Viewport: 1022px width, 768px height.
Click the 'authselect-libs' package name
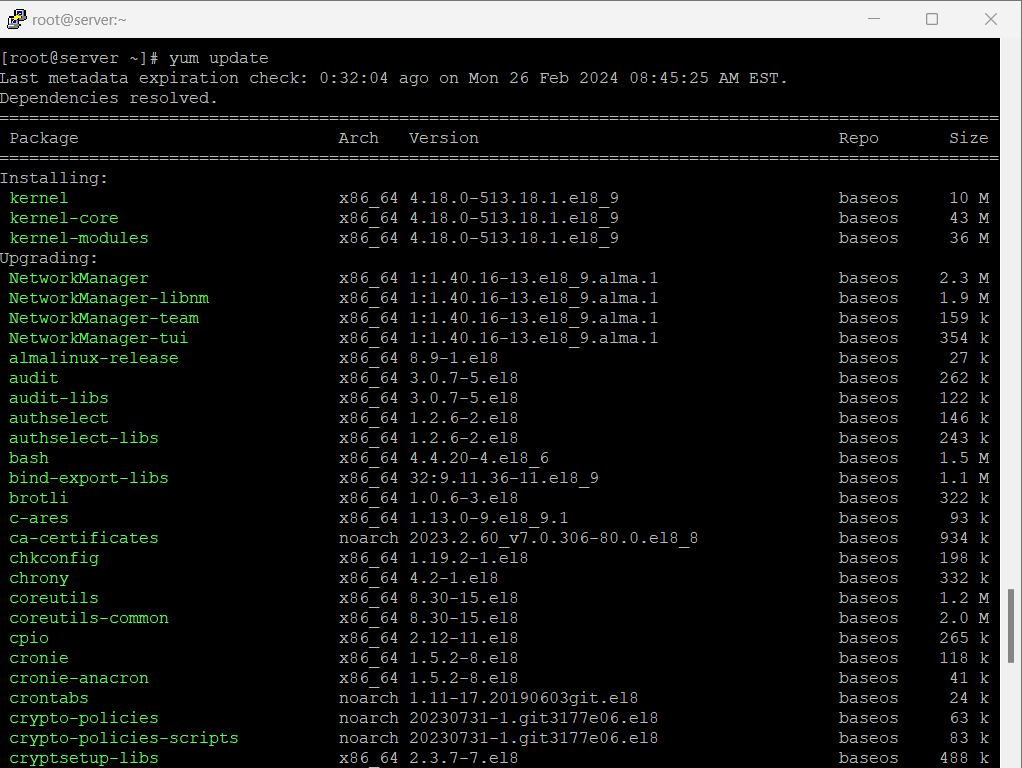83,438
